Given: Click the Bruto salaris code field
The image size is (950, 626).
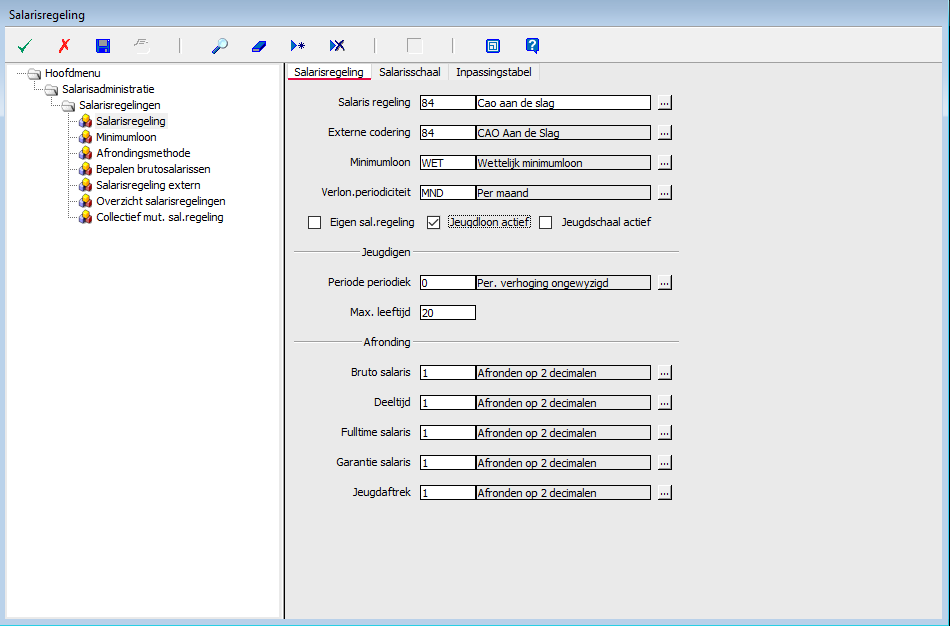Looking at the screenshot, I should point(448,372).
